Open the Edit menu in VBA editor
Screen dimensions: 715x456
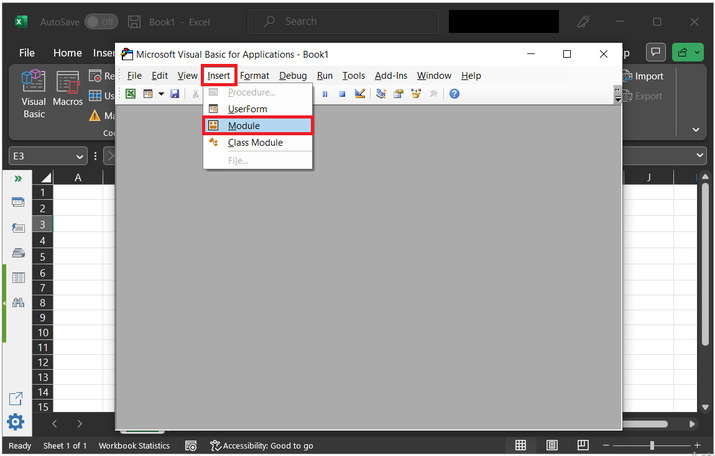[x=160, y=76]
